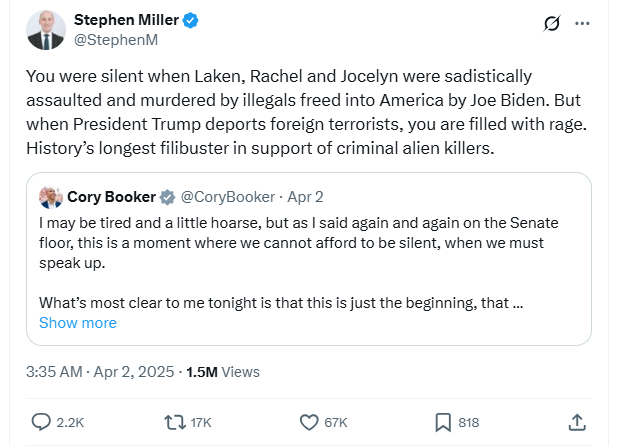Click the 67K likes count
This screenshot has height=446, width=623.
335,422
